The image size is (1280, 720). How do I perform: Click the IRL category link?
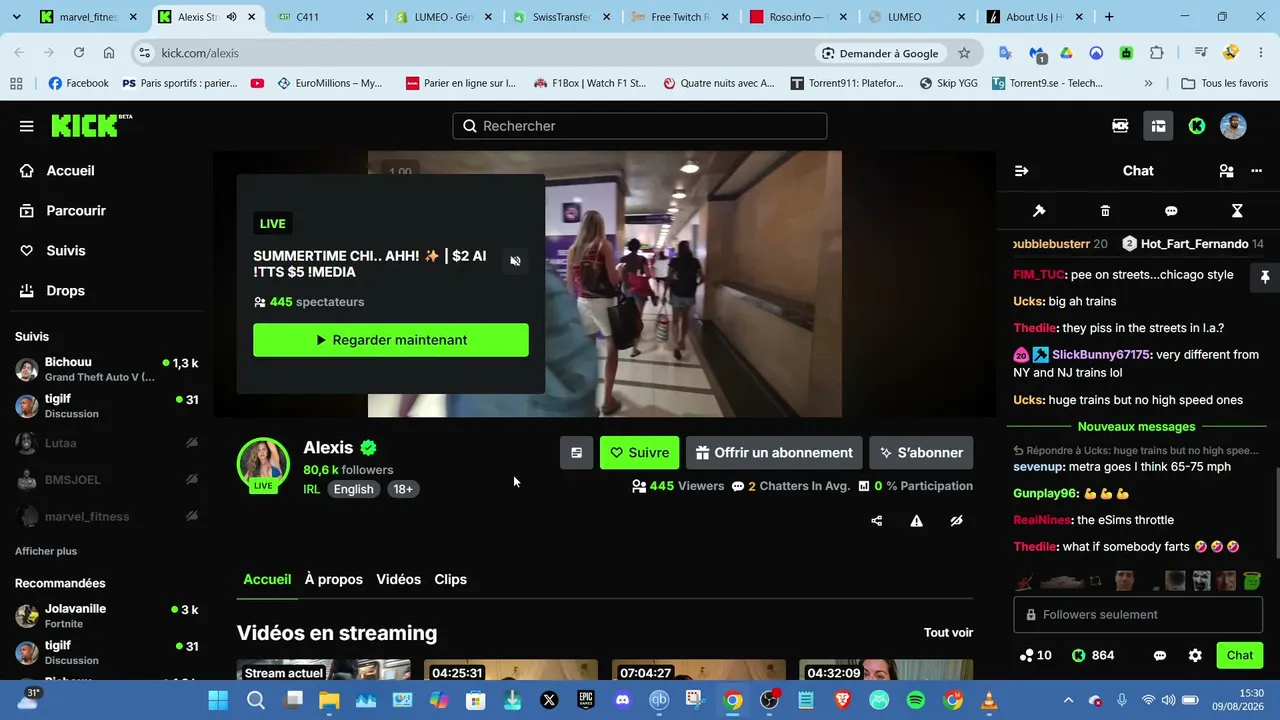[311, 489]
